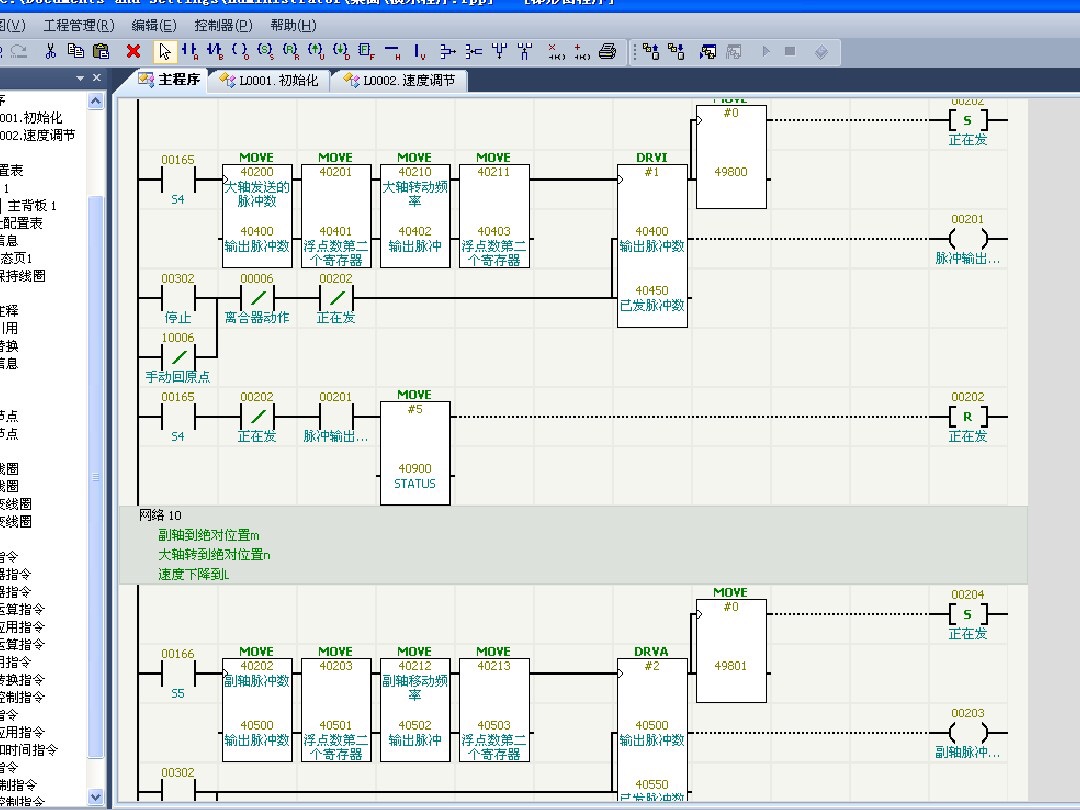Click the red X delete icon
Image resolution: width=1080 pixels, height=810 pixels.
point(133,51)
